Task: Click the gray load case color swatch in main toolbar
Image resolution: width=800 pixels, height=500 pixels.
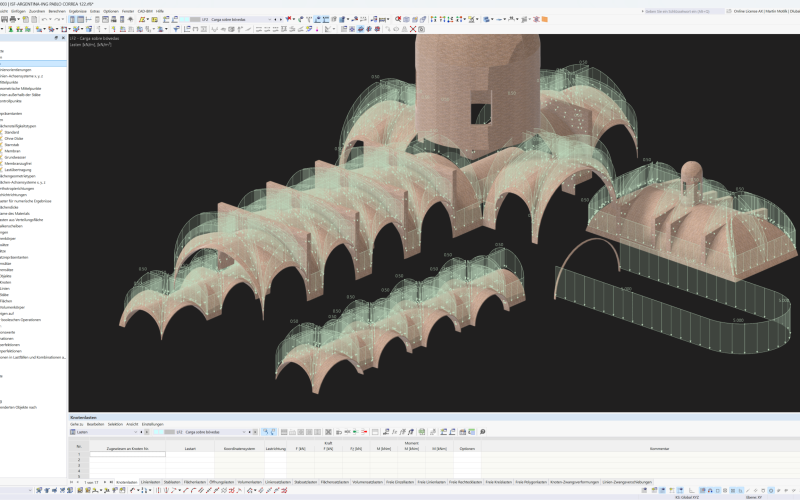Action: pyautogui.click(x=195, y=19)
